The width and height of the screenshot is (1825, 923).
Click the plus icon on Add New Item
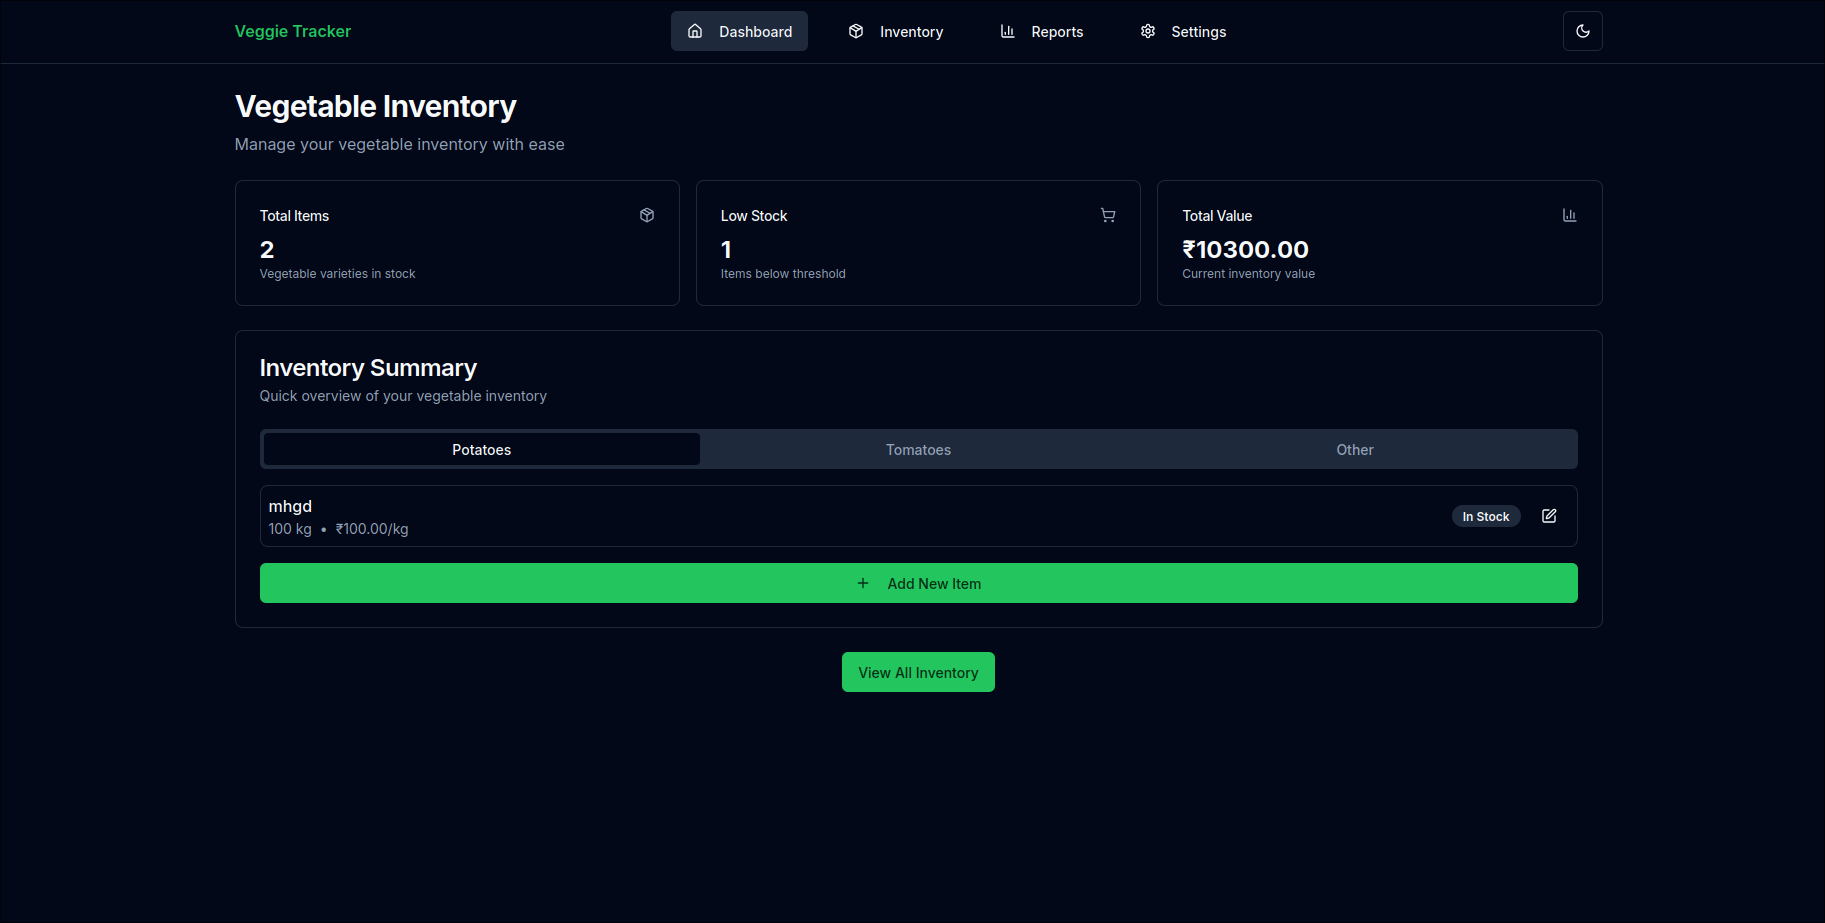[x=863, y=583]
